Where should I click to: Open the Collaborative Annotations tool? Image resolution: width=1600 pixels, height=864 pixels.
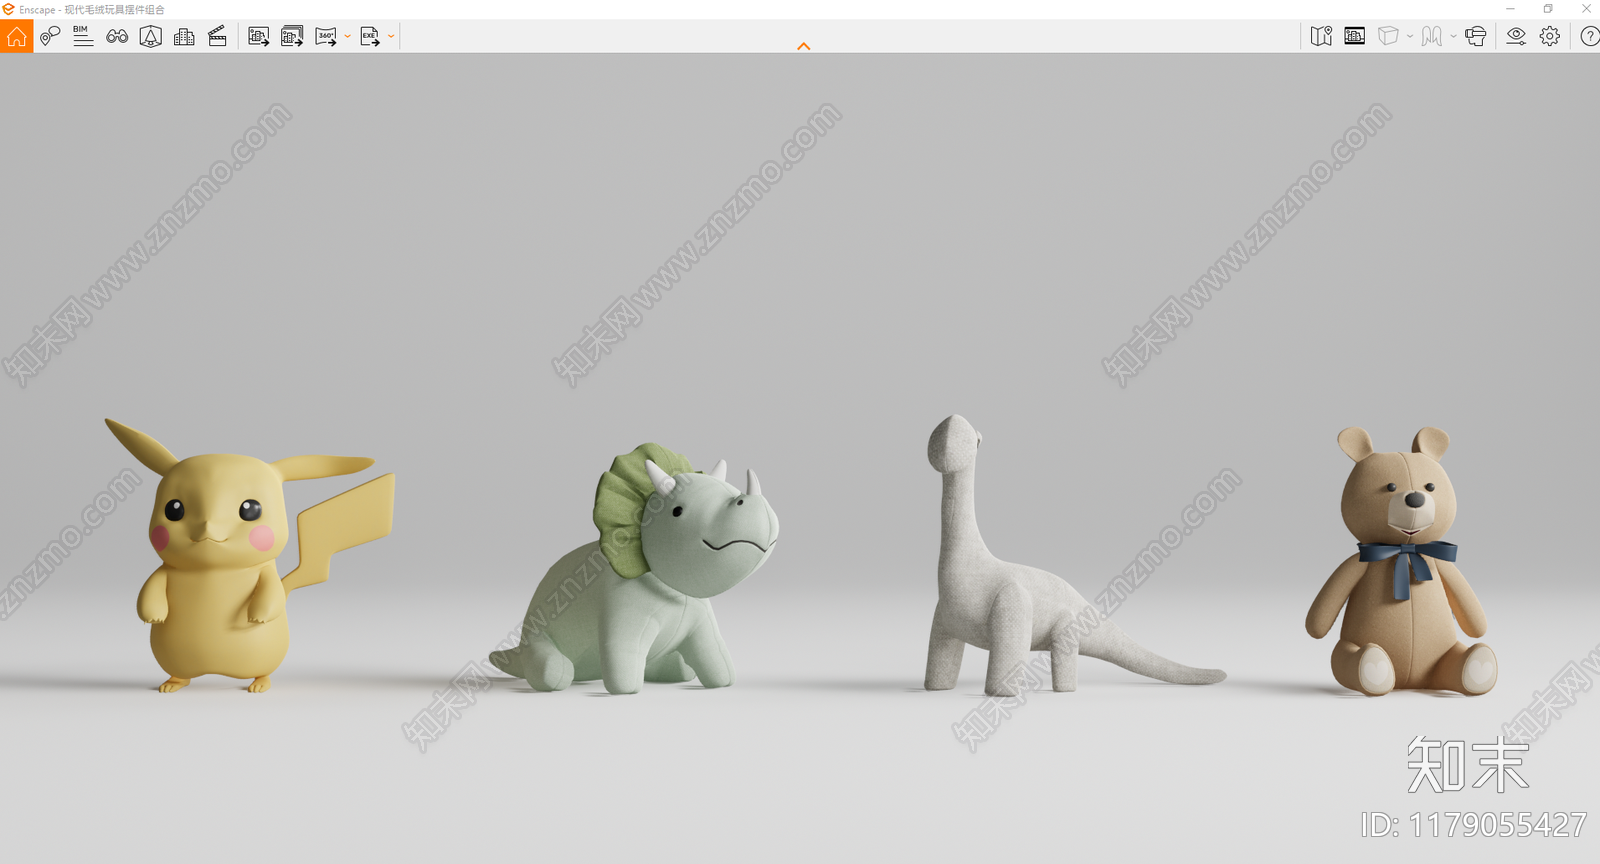(x=50, y=37)
